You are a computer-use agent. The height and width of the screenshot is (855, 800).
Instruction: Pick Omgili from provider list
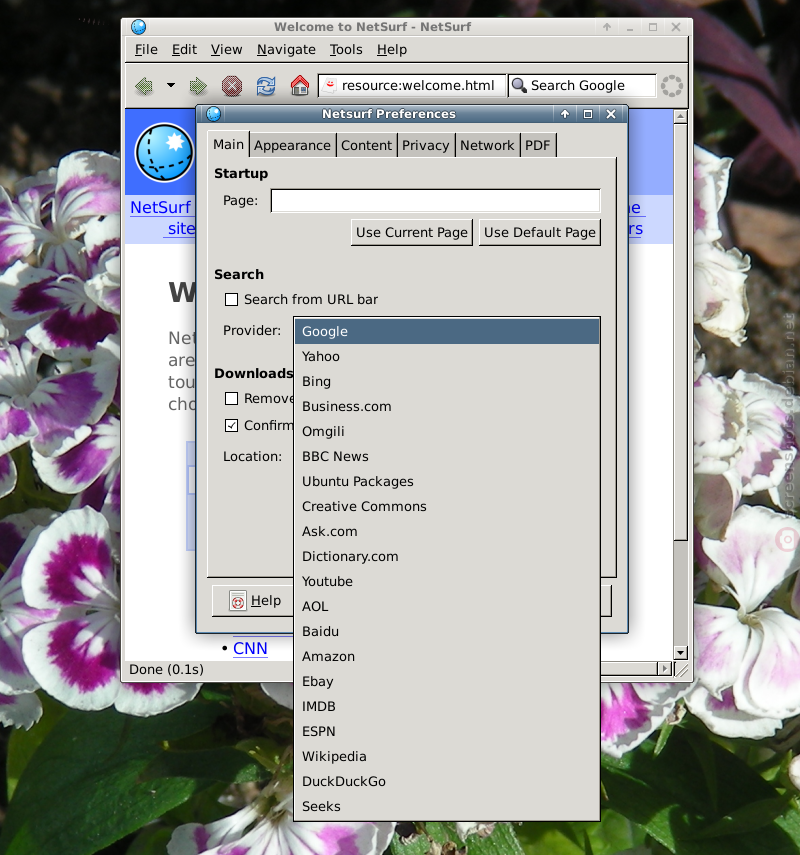(x=447, y=432)
